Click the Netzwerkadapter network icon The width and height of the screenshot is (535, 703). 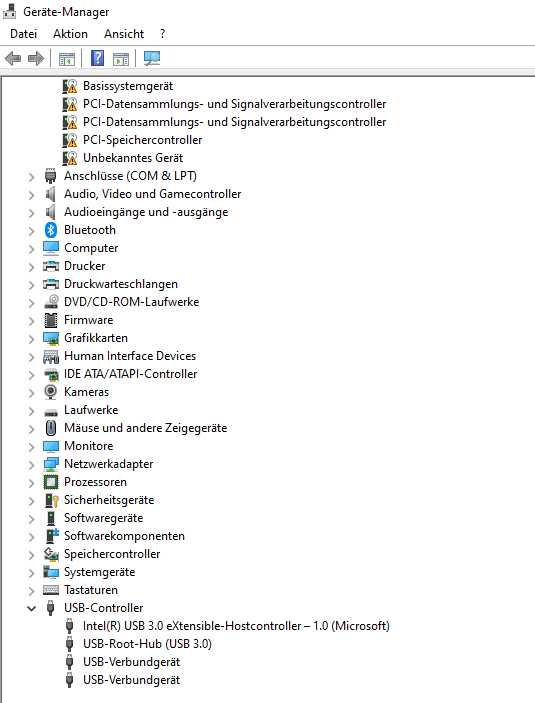[51, 464]
